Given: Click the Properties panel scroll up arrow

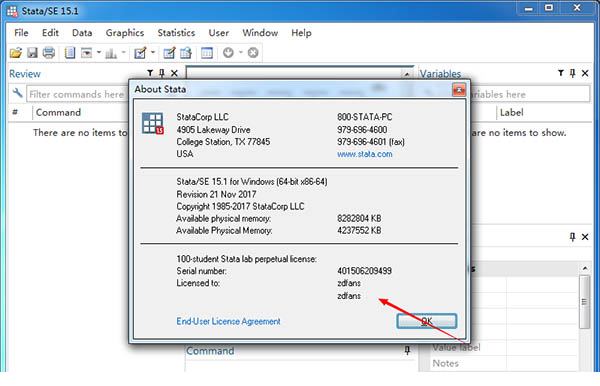Looking at the screenshot, I should (585, 268).
